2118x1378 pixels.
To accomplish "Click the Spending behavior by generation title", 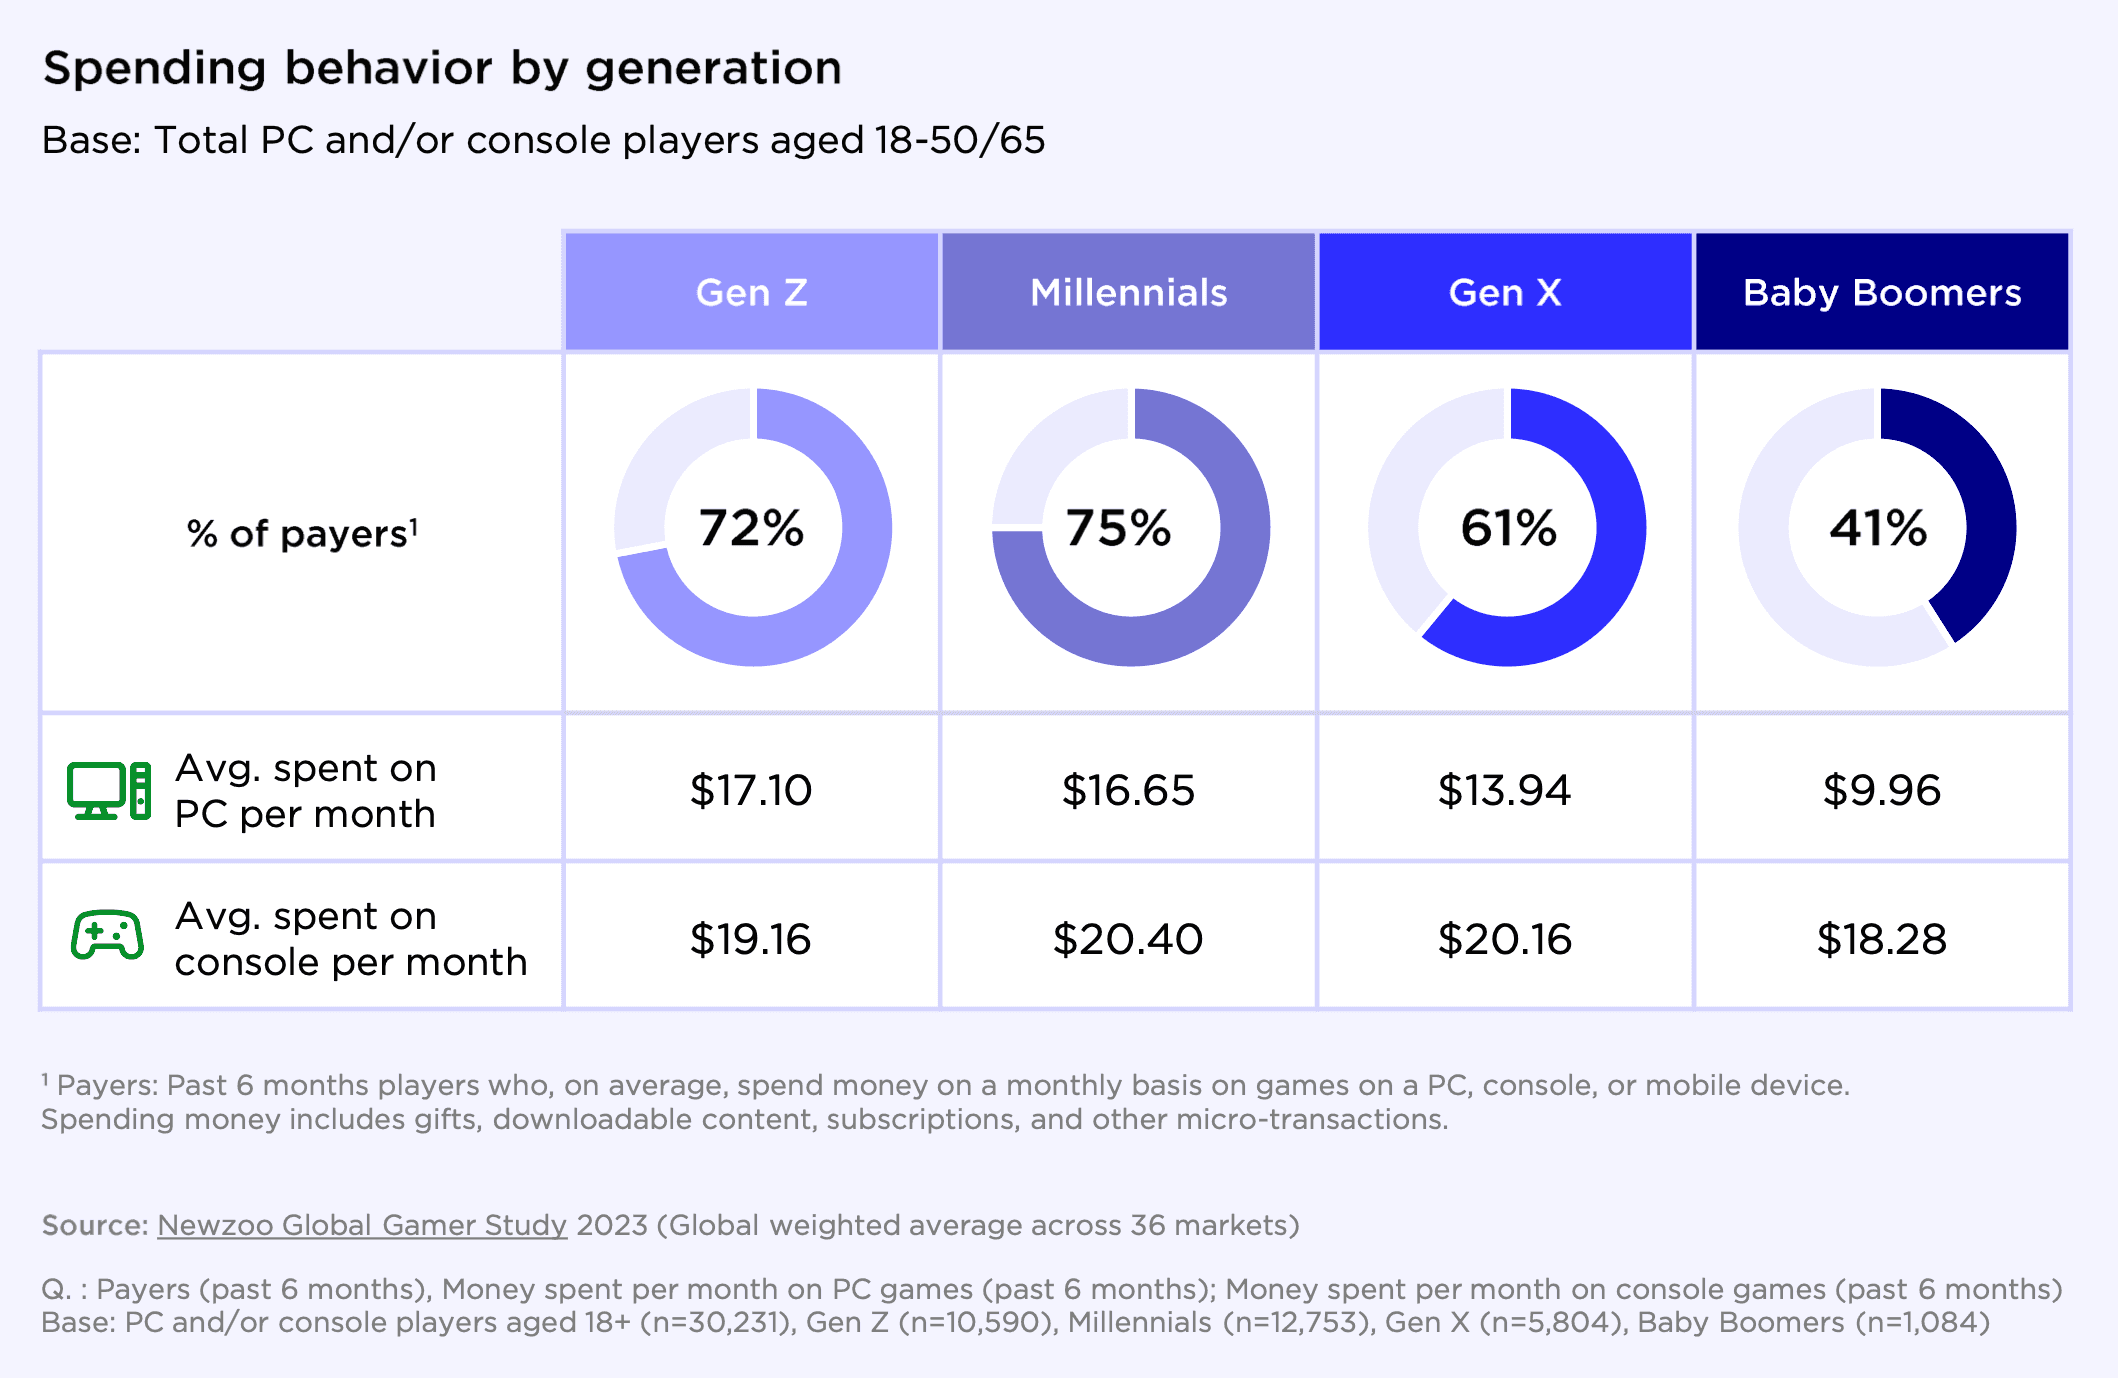I will (442, 69).
